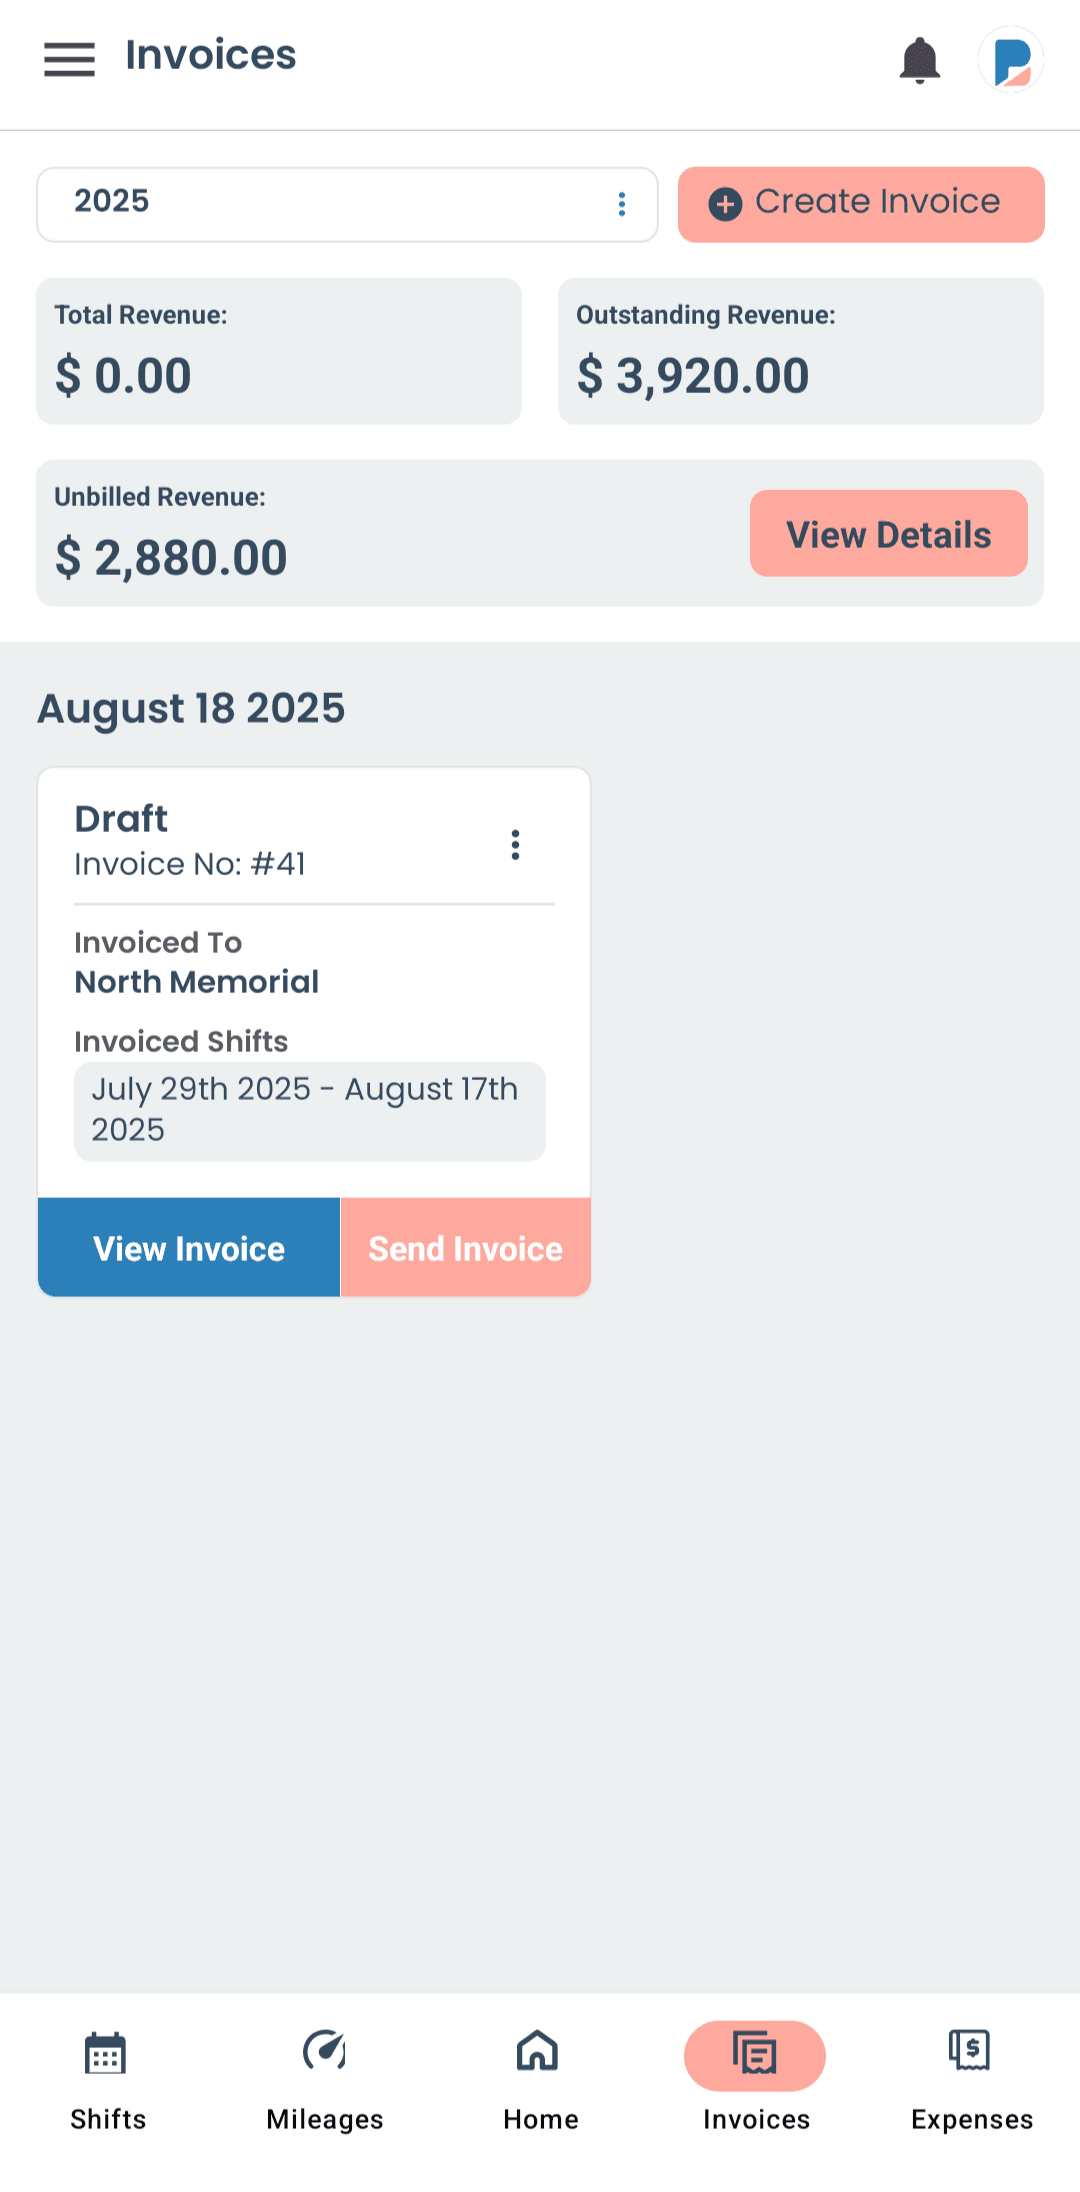Click the North Memorial client name
The height and width of the screenshot is (2192, 1080).
pos(197,982)
